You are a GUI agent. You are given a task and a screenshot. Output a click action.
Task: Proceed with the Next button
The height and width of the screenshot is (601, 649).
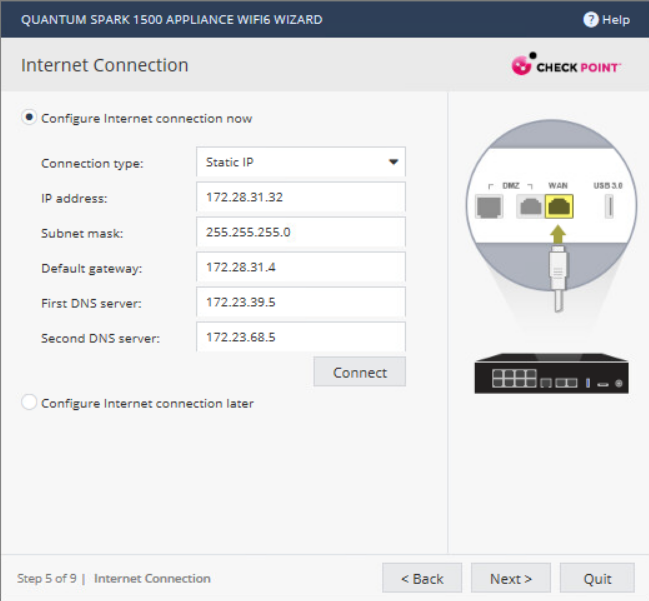pos(511,578)
